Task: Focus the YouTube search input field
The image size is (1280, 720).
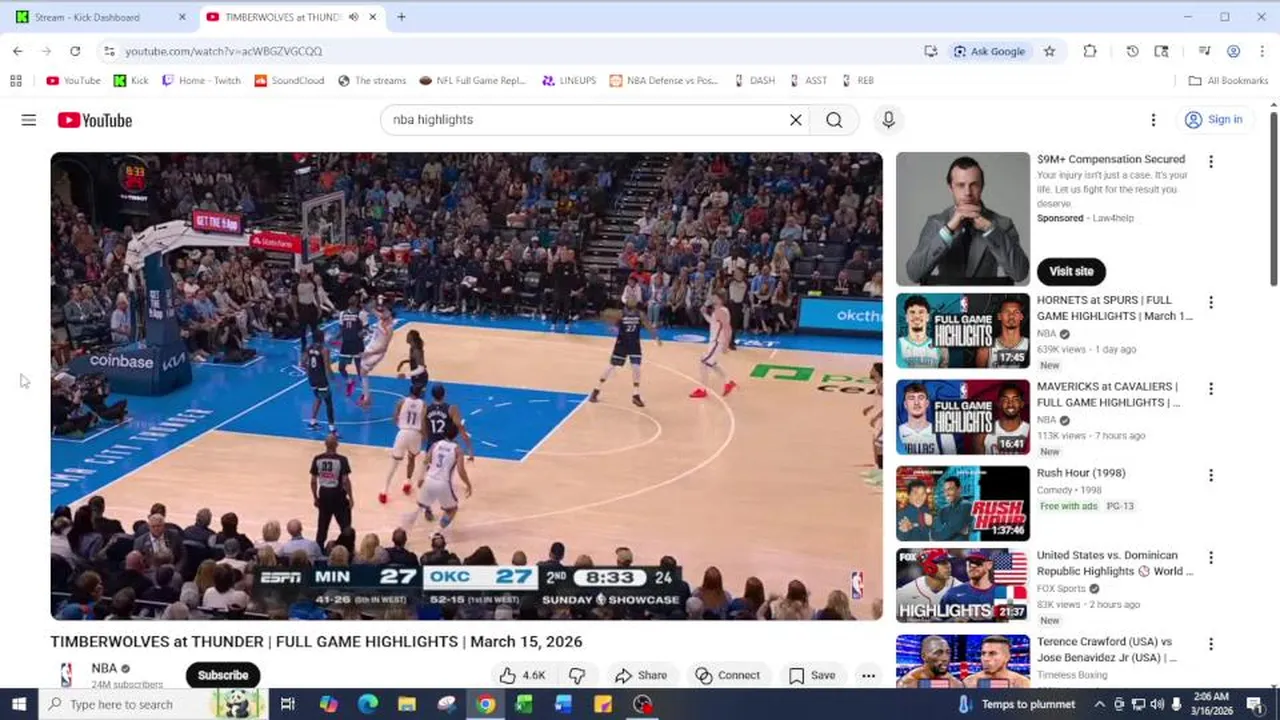Action: click(585, 120)
